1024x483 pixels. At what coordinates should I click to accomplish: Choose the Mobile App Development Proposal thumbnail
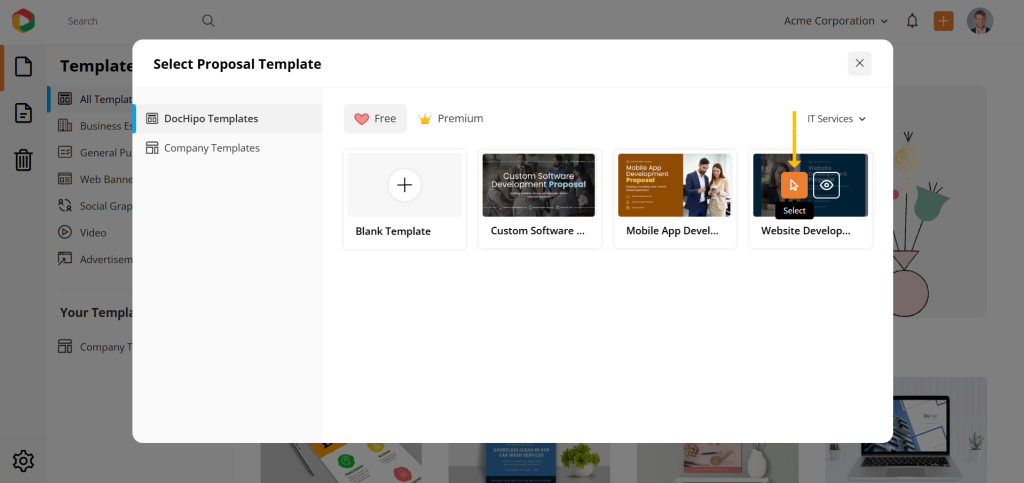[674, 185]
